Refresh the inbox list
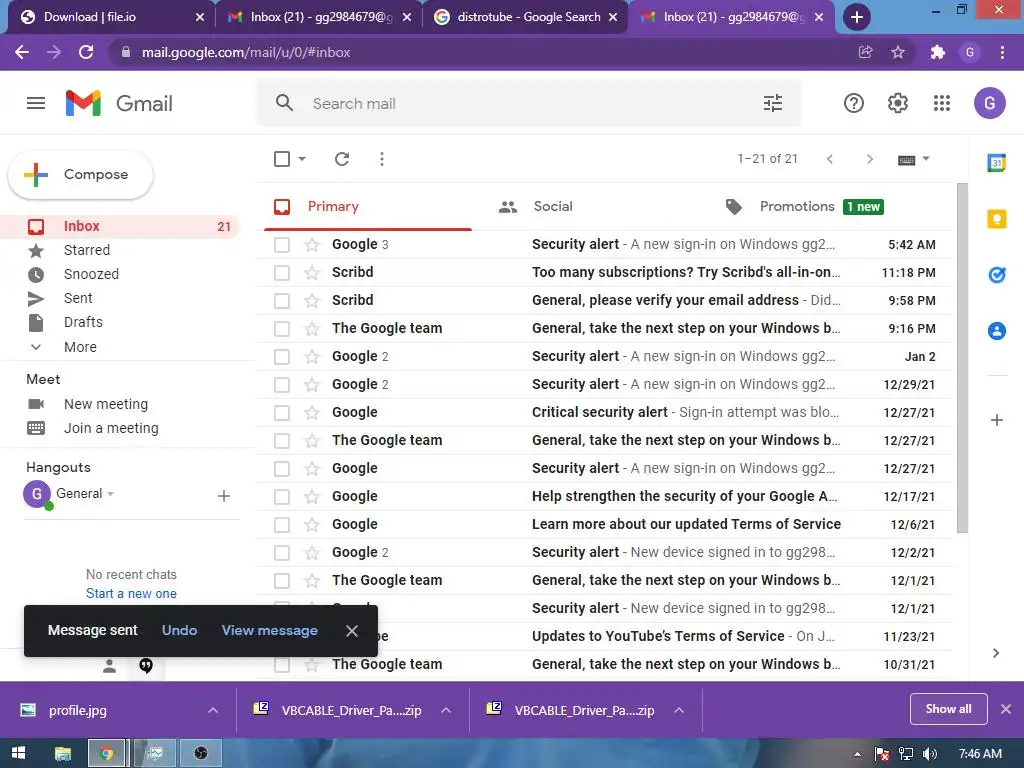 point(342,159)
